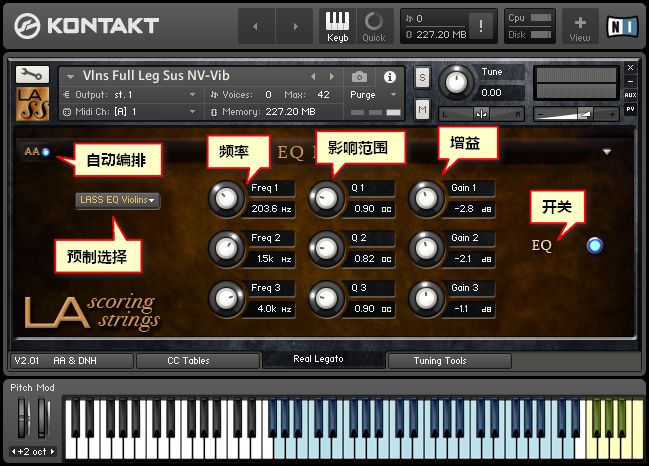This screenshot has height=466, width=649.
Task: Click the Tune knob
Action: coord(456,82)
